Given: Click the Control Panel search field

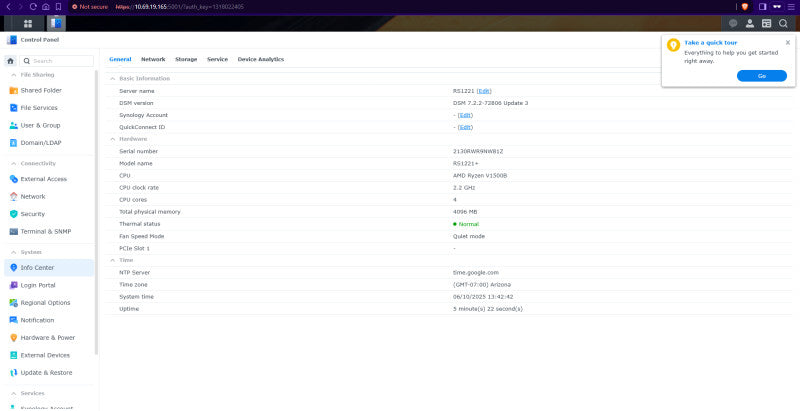Looking at the screenshot, I should (x=57, y=61).
